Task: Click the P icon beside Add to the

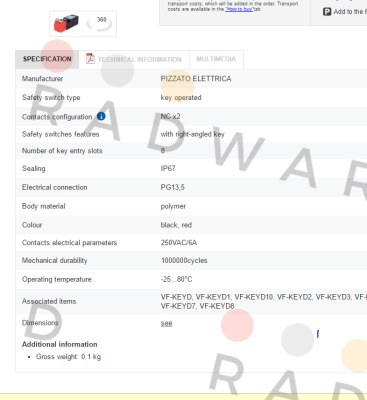Action: coord(327,12)
